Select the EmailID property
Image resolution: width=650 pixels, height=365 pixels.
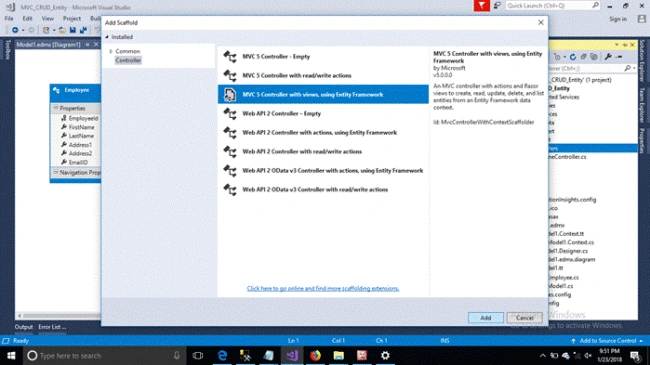(78, 162)
